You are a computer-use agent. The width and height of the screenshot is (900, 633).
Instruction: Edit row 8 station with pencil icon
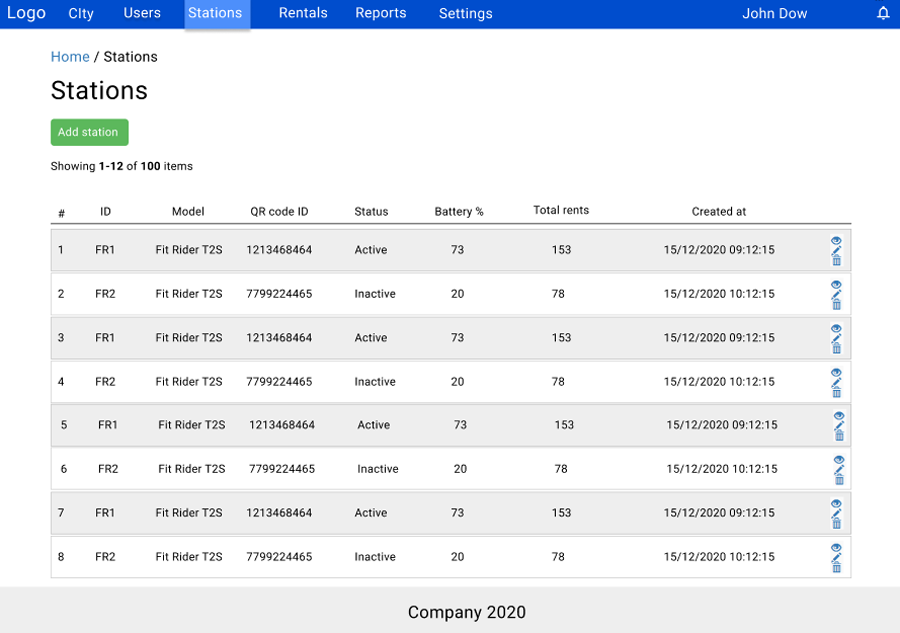pyautogui.click(x=836, y=557)
